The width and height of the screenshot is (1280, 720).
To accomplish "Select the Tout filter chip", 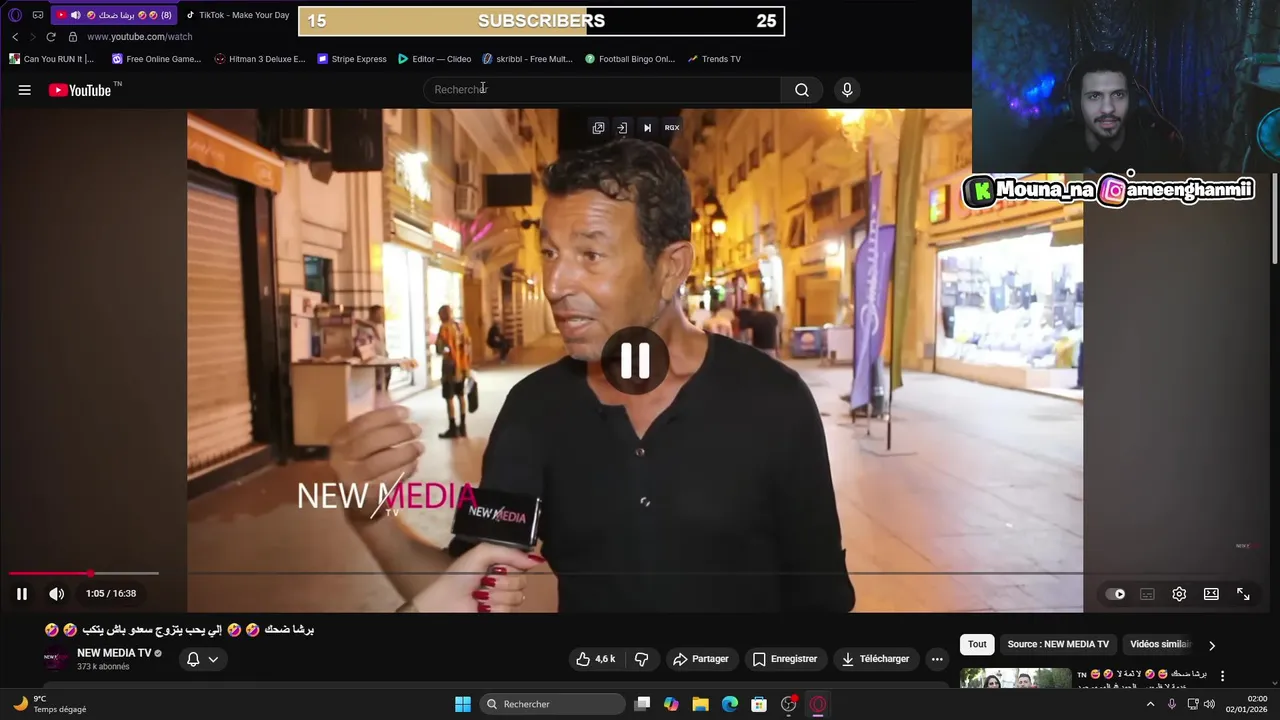I will [977, 645].
